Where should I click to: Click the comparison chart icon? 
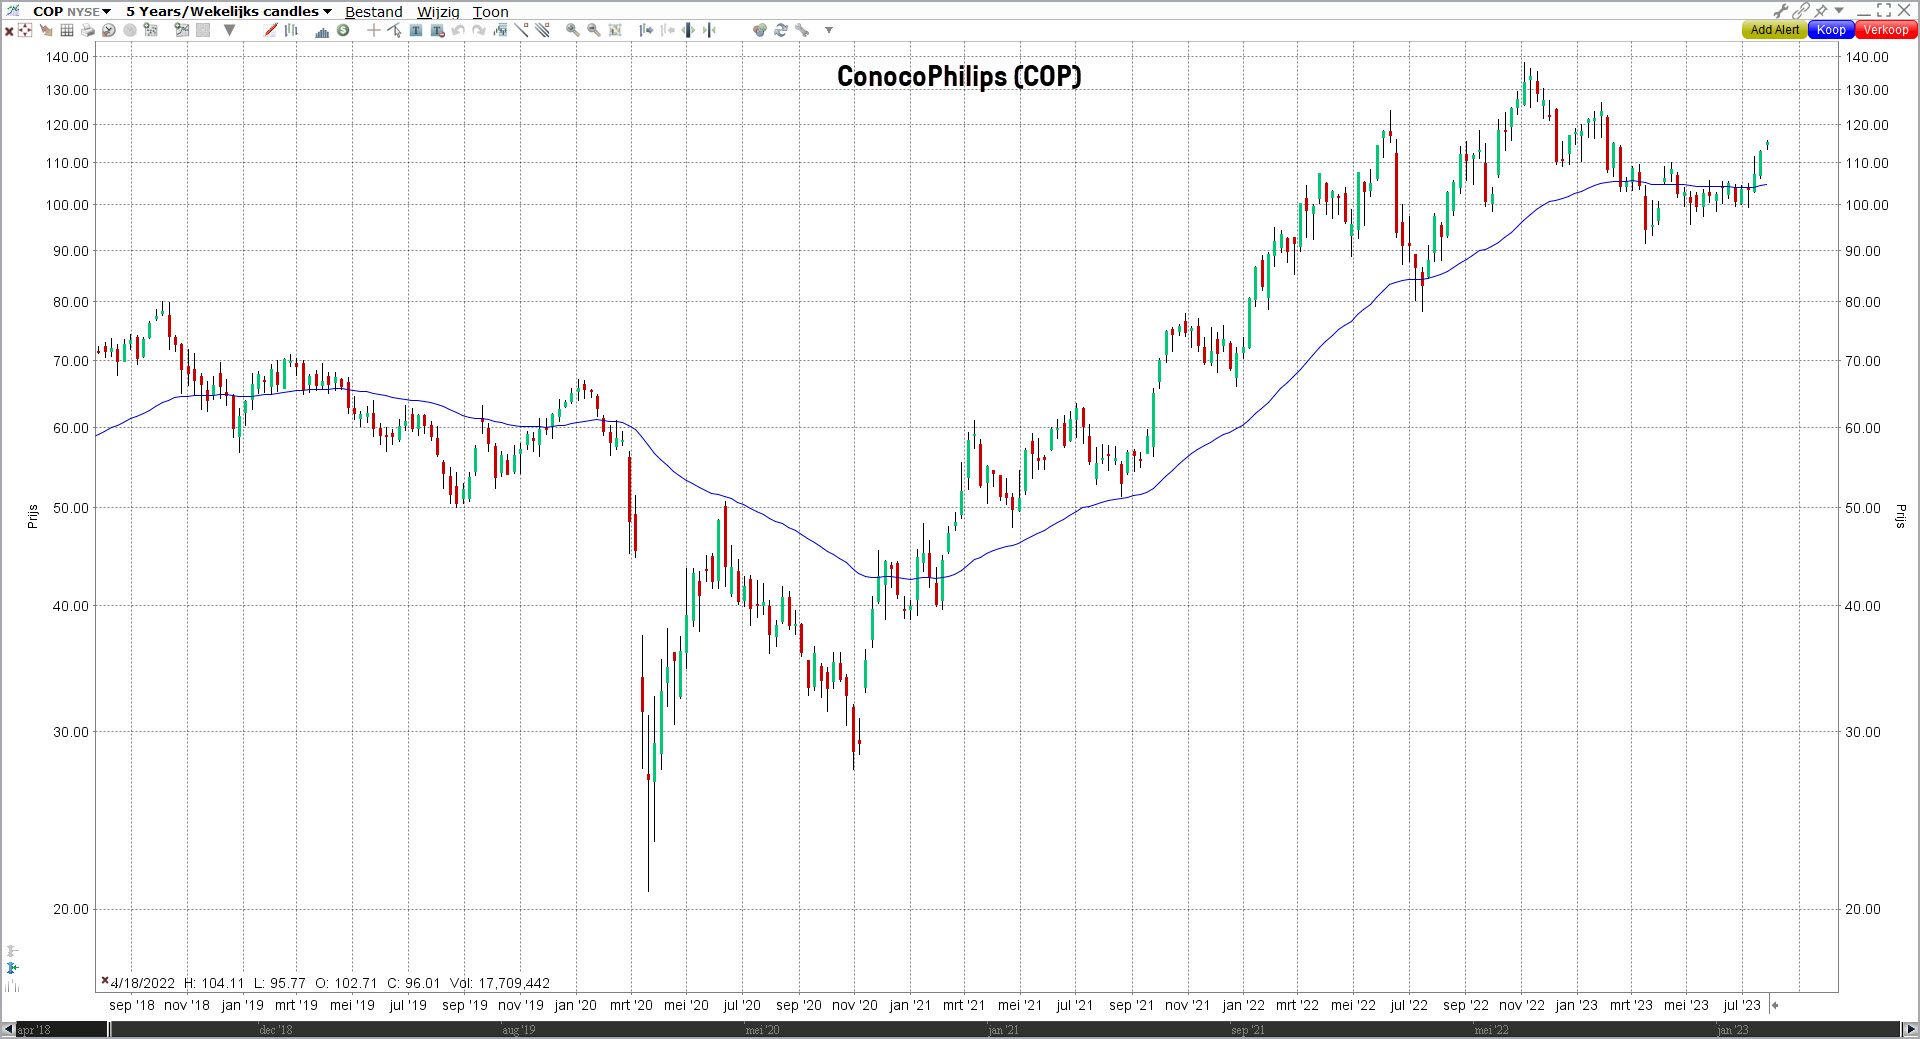point(500,30)
